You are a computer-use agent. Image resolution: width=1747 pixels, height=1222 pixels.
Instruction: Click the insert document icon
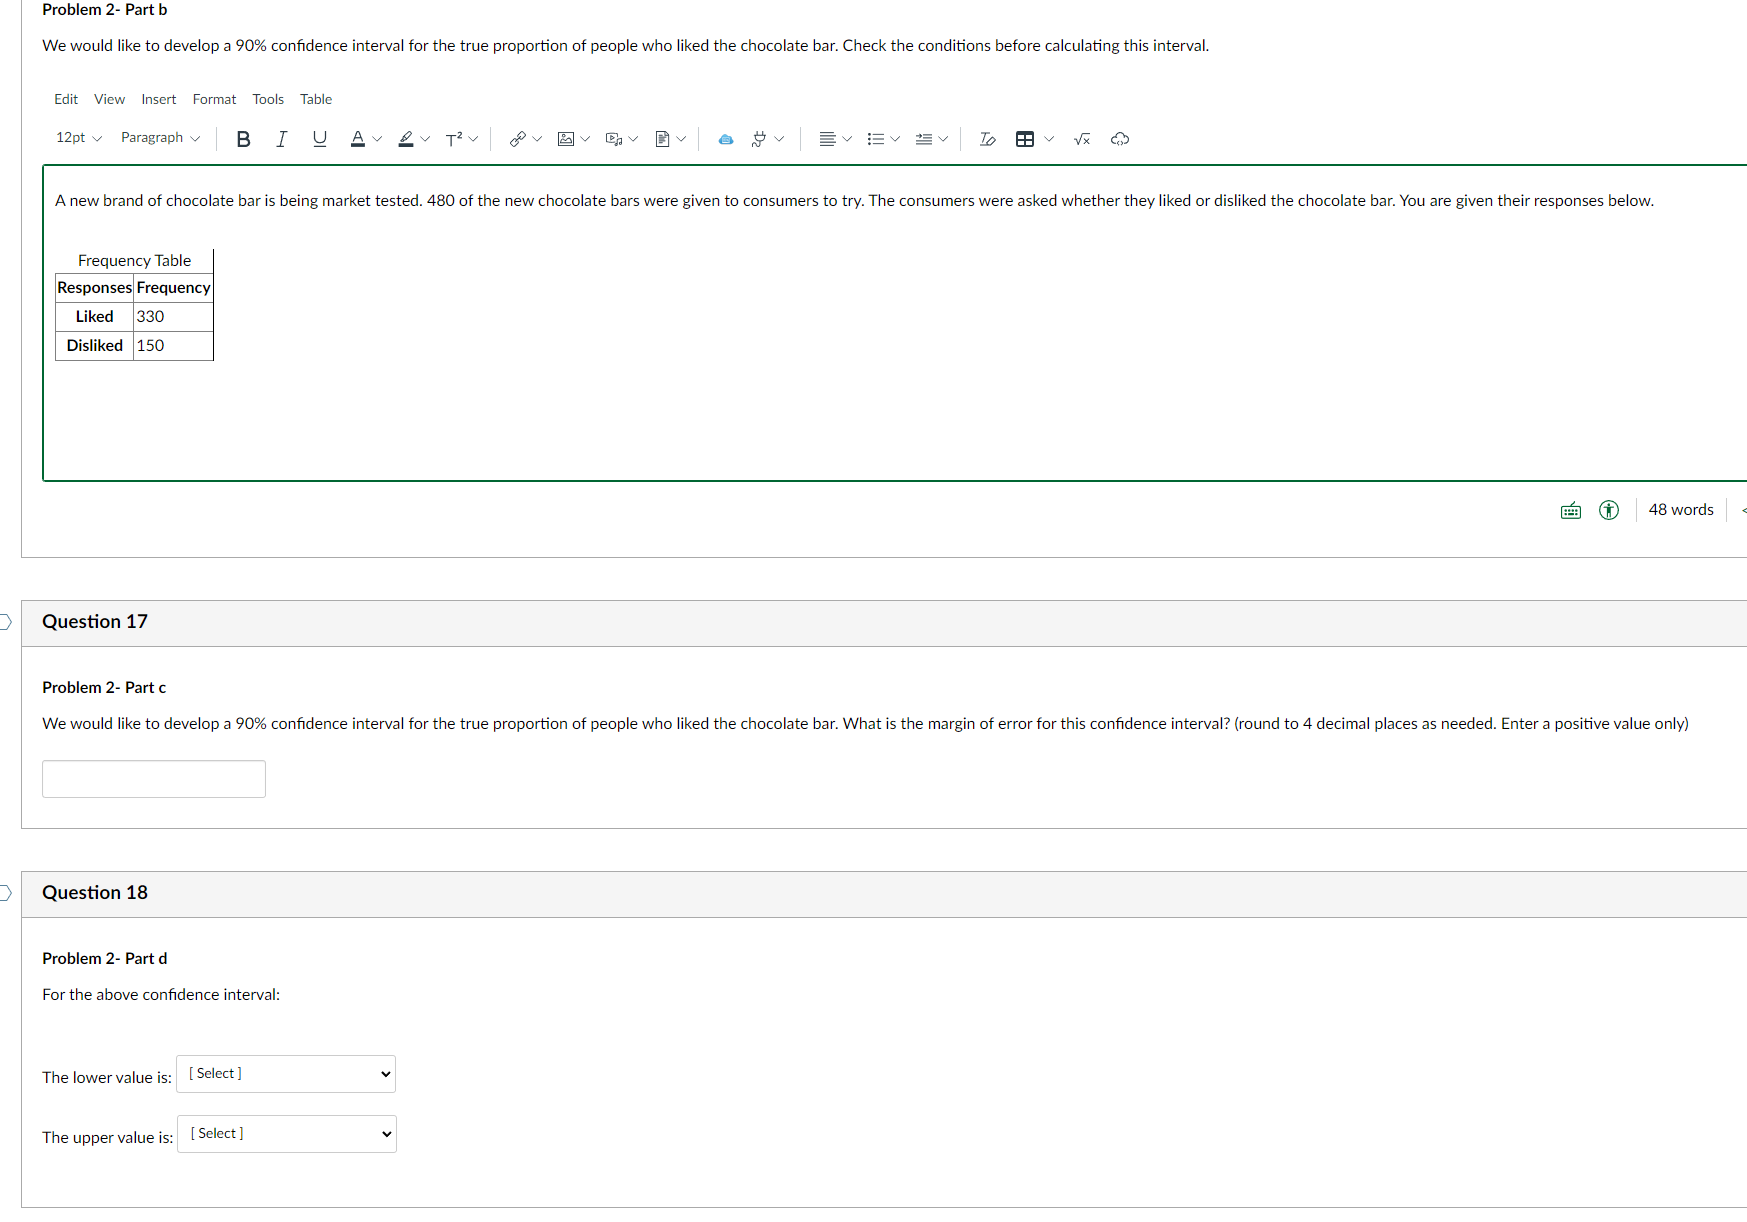pyautogui.click(x=662, y=139)
